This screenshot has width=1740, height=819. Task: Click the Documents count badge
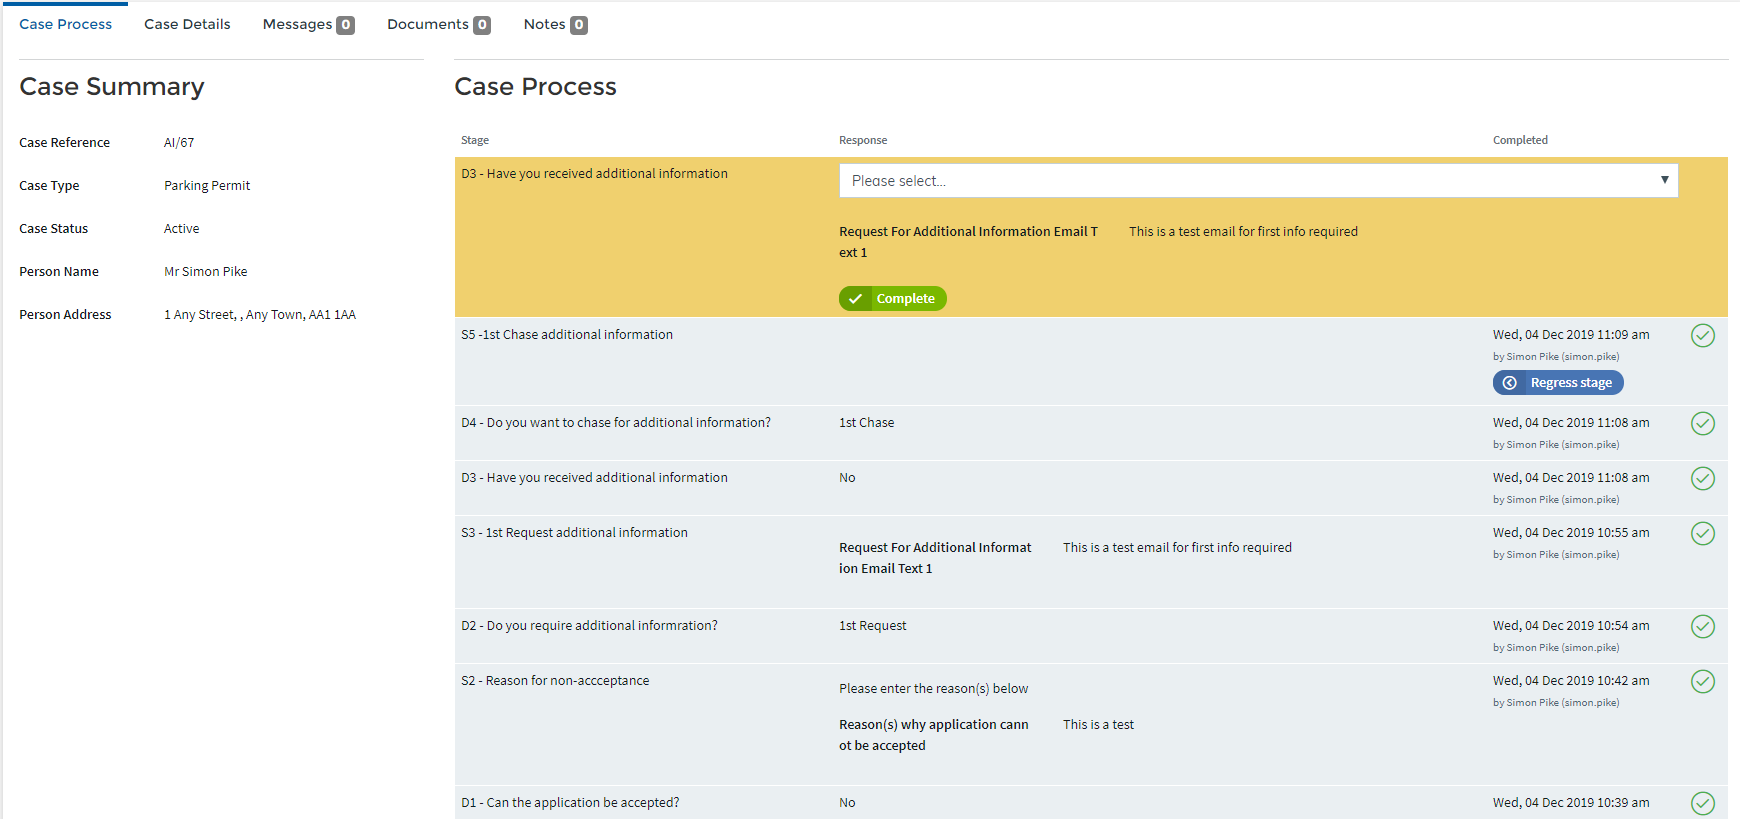coord(482,25)
